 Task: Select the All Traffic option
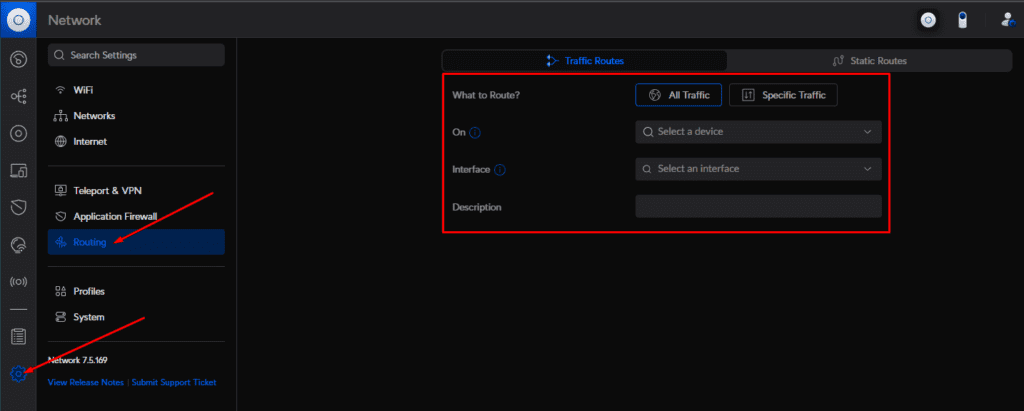click(x=678, y=95)
